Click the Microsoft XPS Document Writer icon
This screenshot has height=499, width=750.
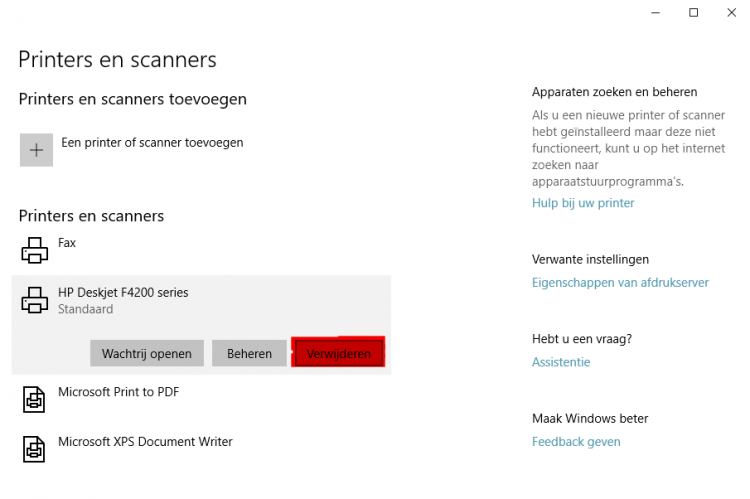coord(34,449)
